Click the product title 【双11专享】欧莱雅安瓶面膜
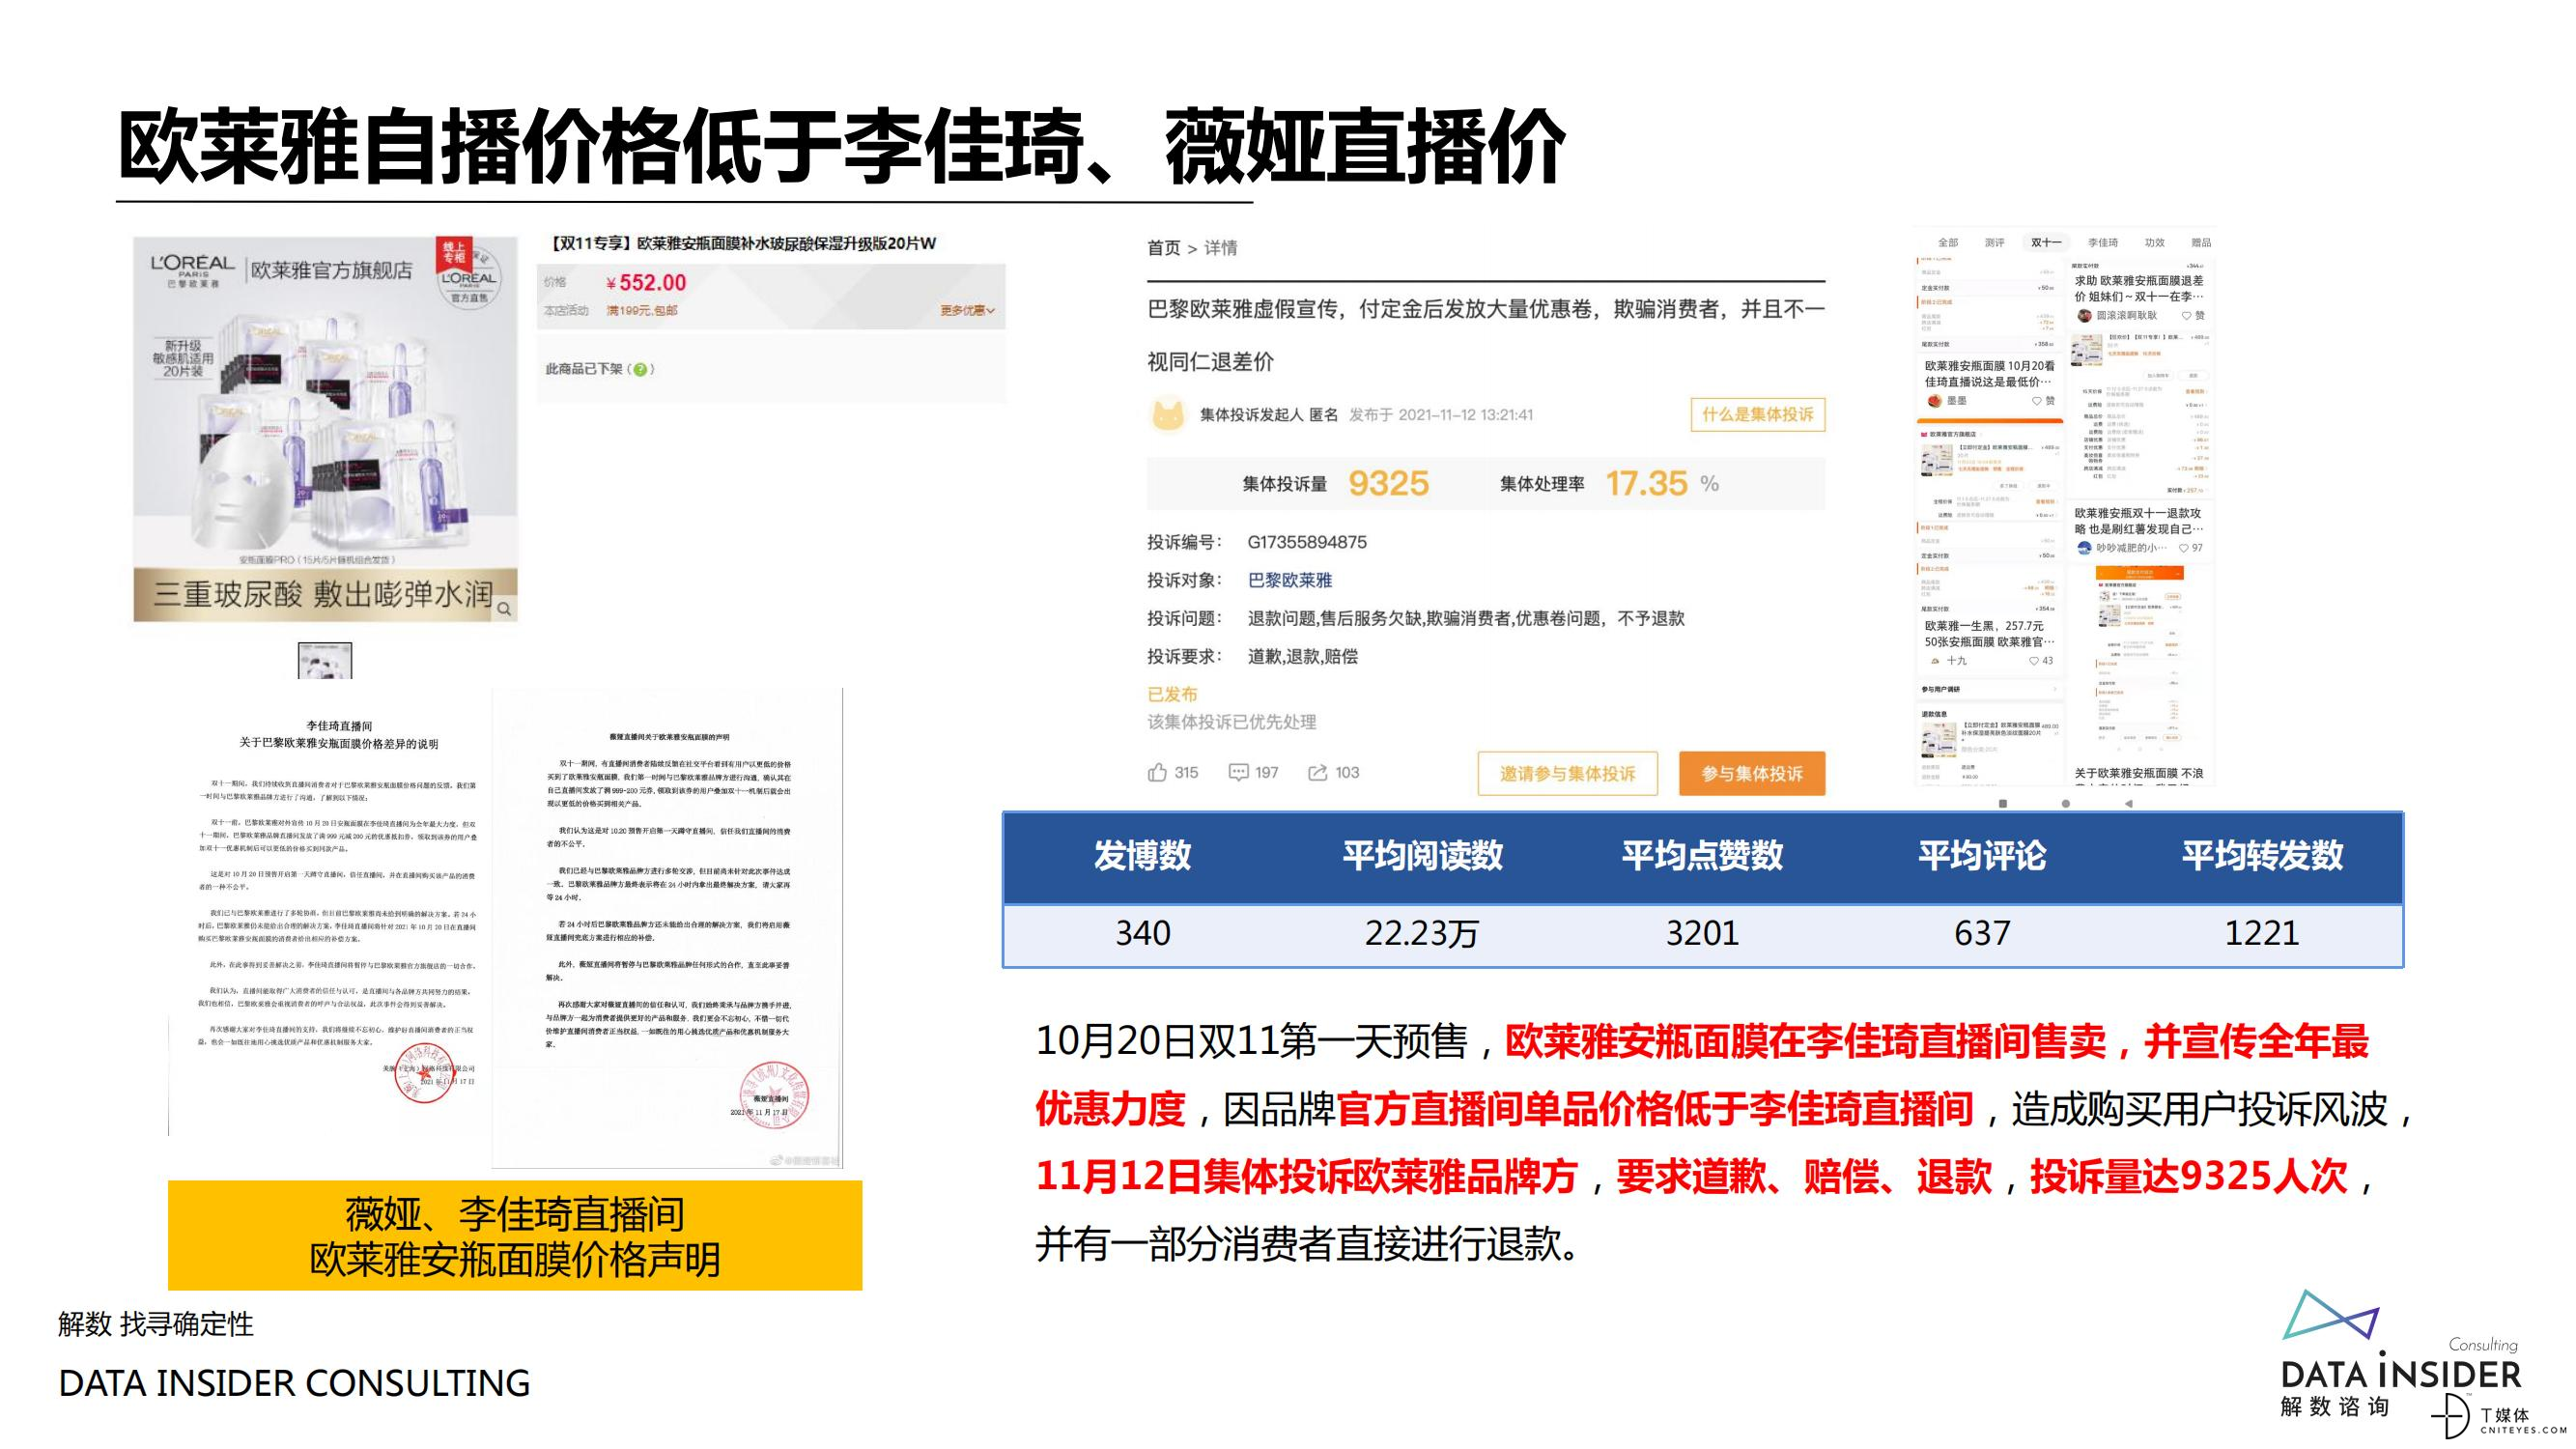 point(741,243)
